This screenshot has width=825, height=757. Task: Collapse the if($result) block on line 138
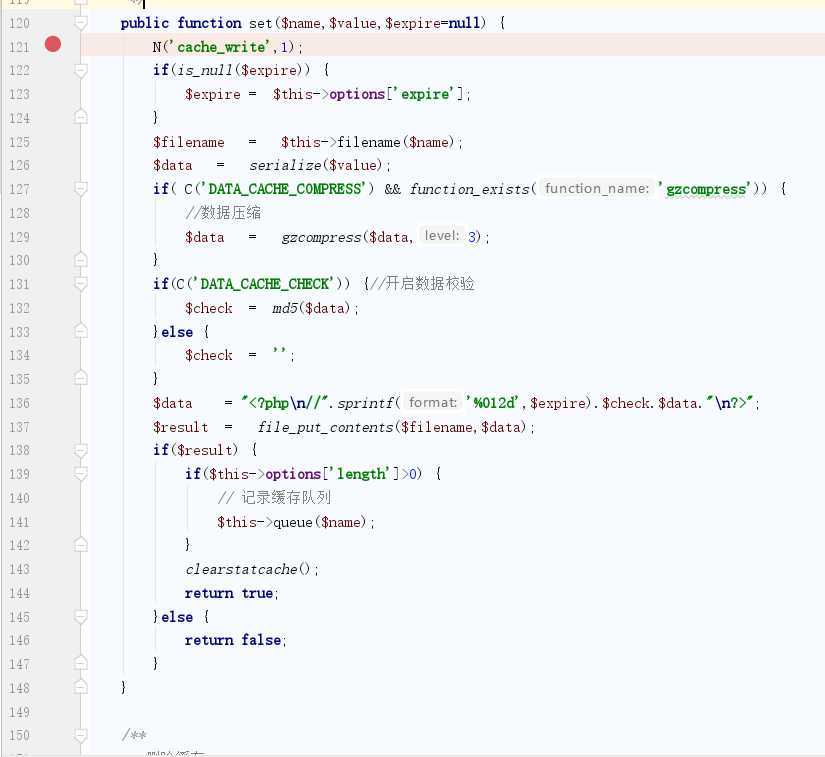81,450
